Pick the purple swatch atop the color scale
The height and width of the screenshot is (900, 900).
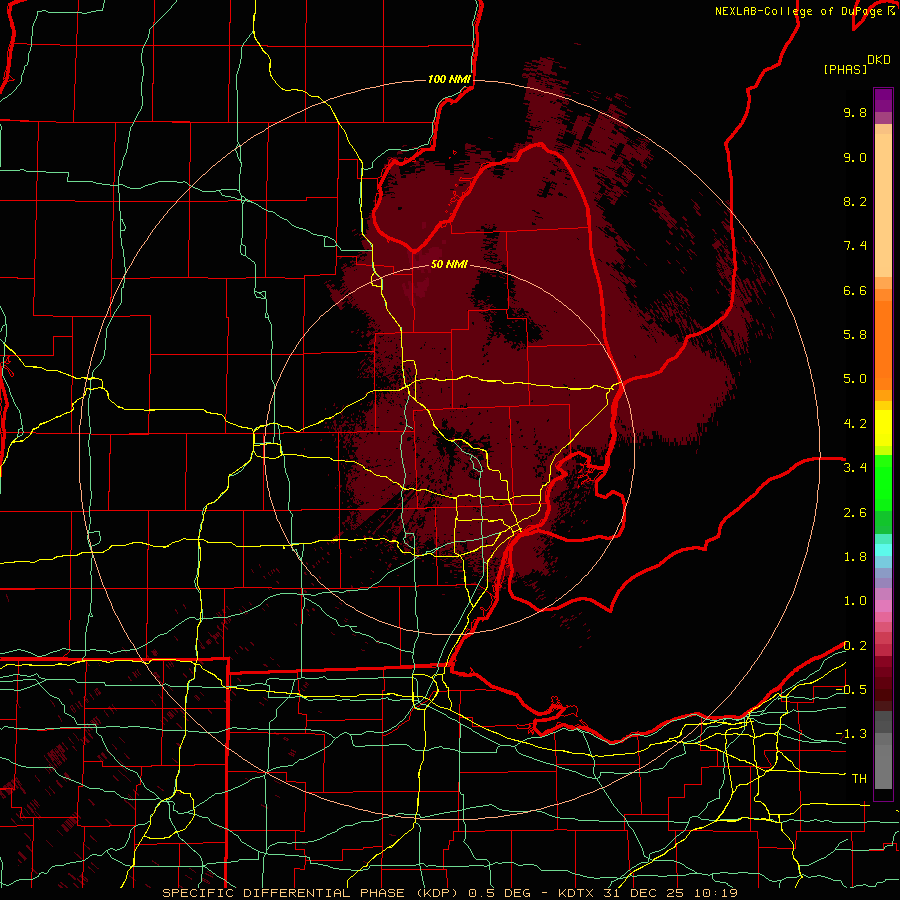(x=883, y=100)
